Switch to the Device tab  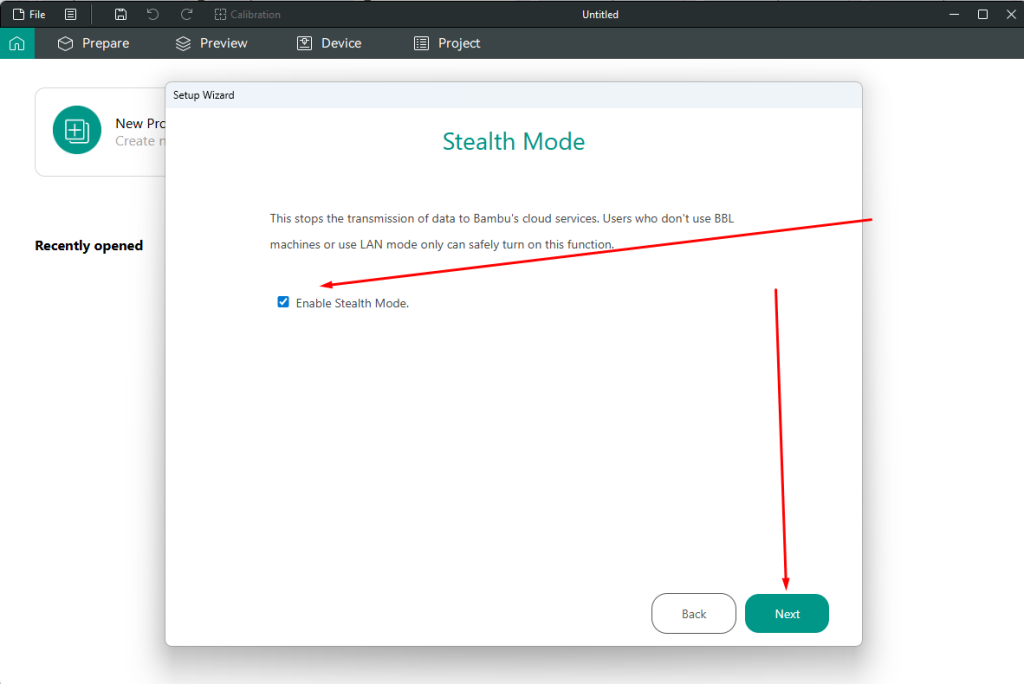pos(329,43)
